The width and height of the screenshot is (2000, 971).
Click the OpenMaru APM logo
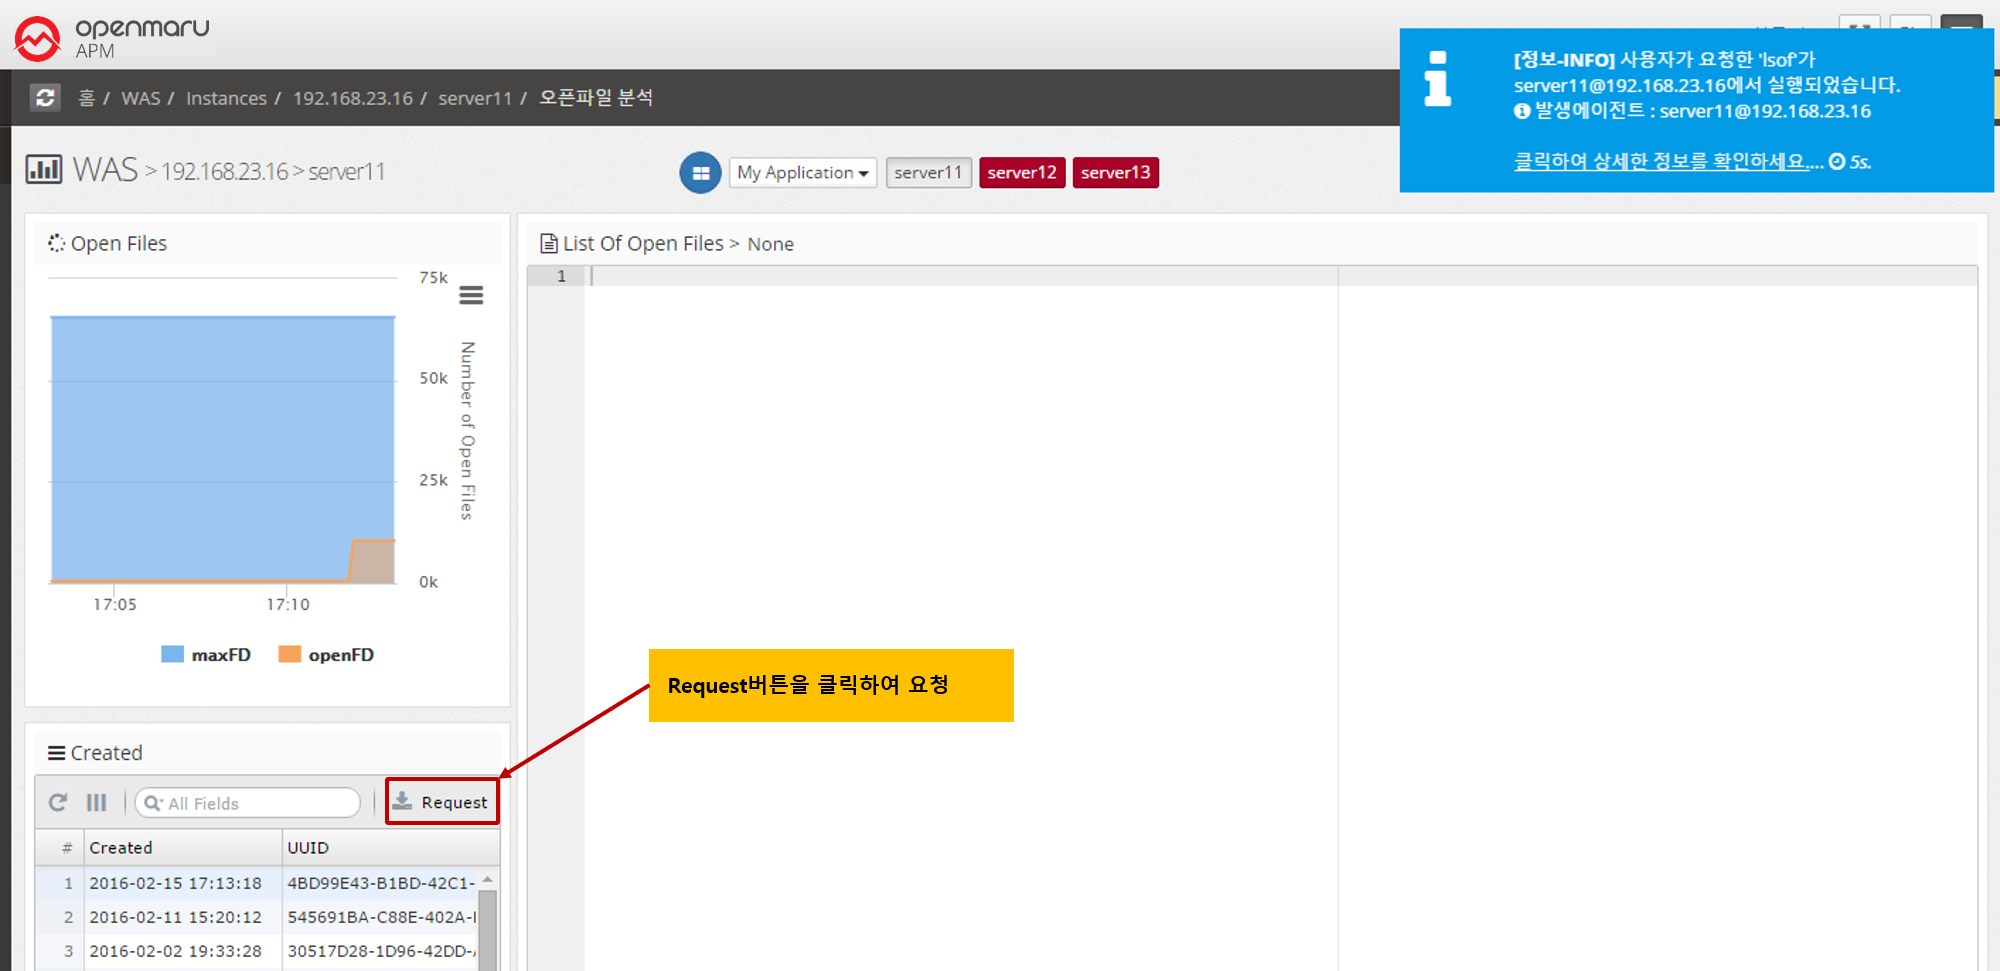[112, 37]
